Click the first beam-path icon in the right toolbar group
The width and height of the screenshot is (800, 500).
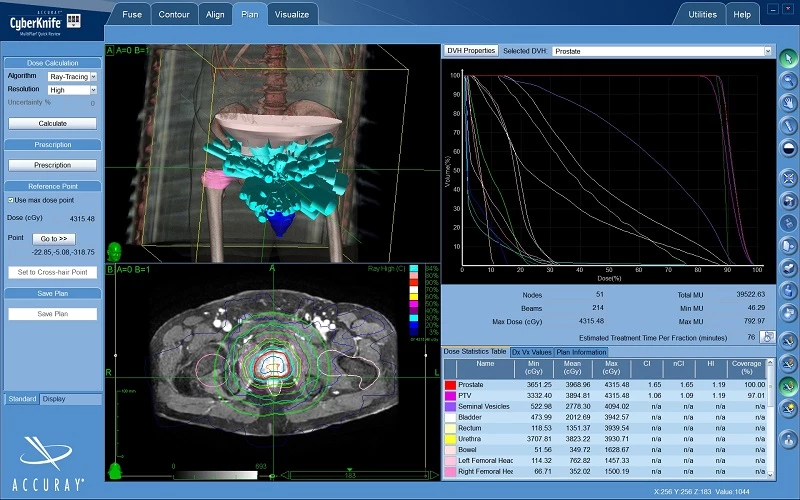[x=788, y=340]
